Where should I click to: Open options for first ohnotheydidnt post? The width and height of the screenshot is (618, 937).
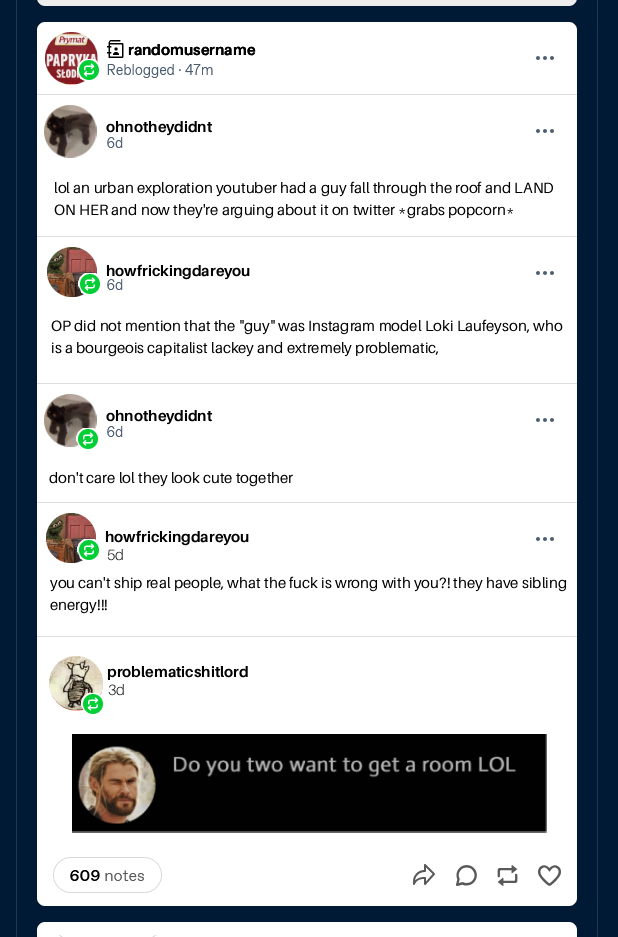point(544,131)
